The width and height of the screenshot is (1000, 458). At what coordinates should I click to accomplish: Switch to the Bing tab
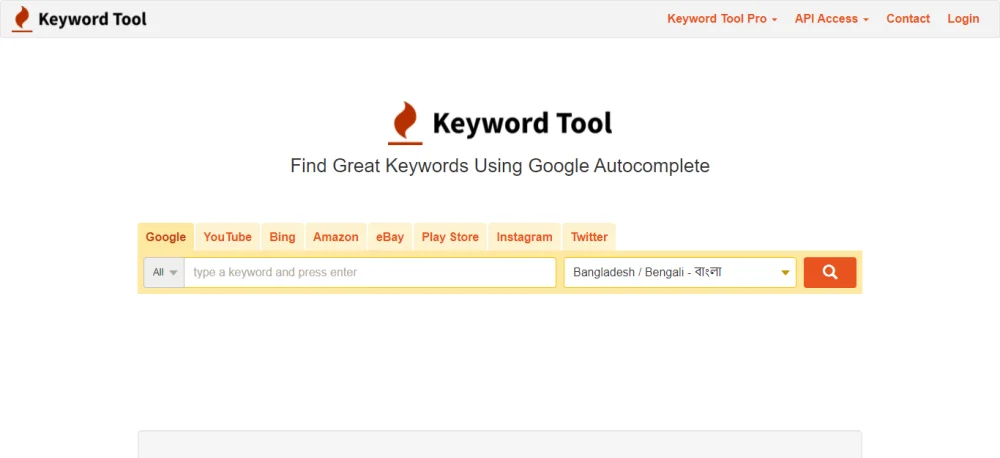tap(282, 237)
